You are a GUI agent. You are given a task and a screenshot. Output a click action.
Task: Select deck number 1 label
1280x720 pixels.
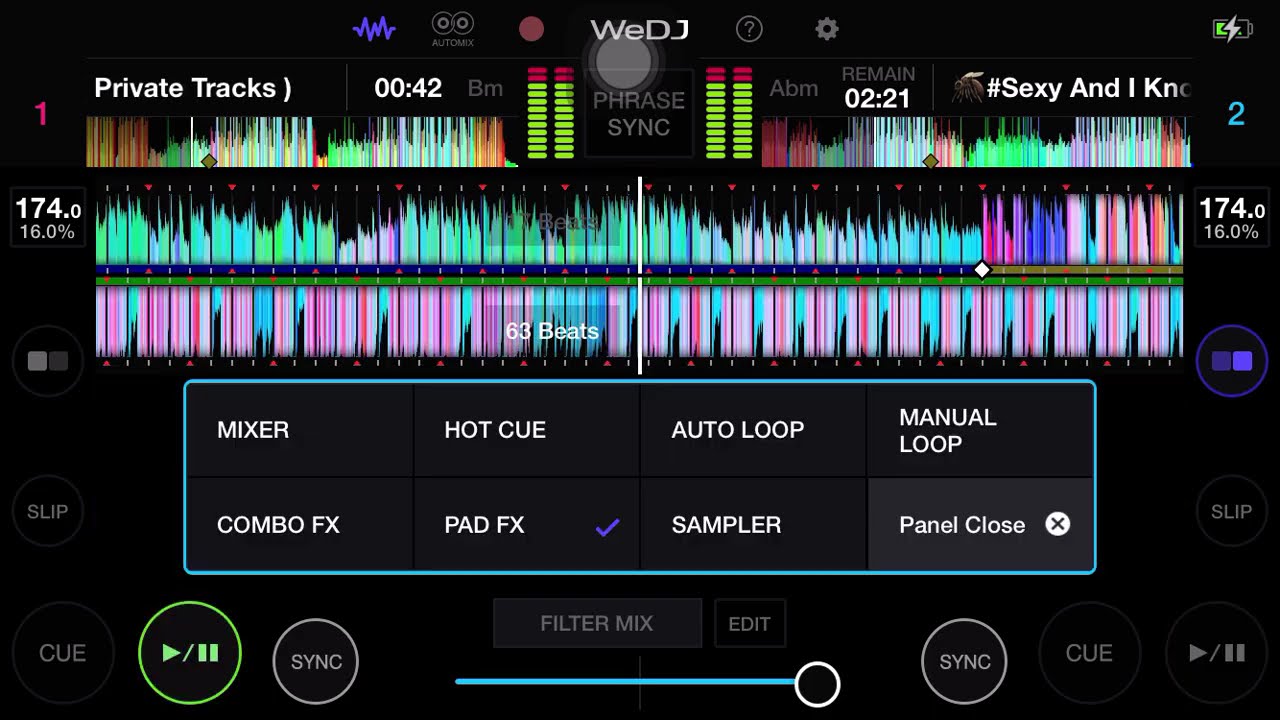(x=41, y=114)
